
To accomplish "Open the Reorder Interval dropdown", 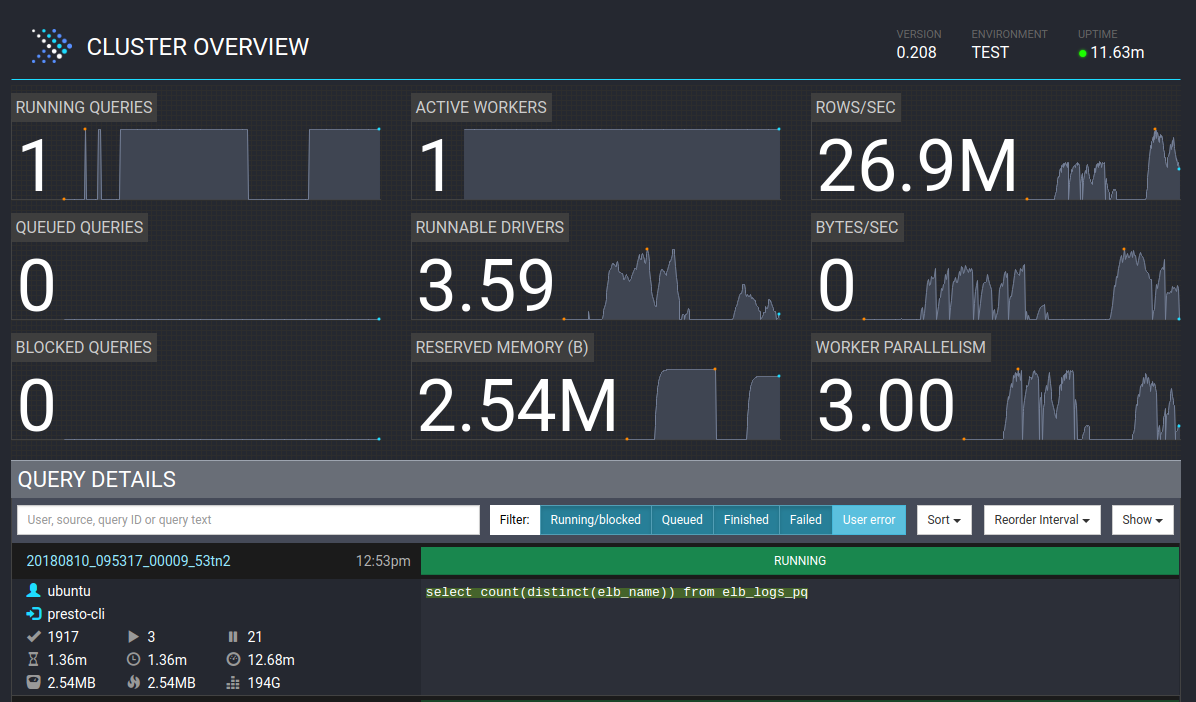I will [1042, 520].
